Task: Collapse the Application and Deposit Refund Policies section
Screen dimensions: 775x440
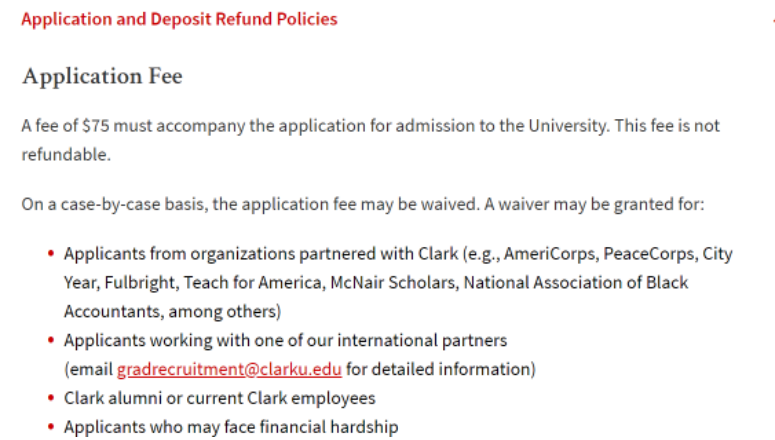Action: tap(179, 19)
